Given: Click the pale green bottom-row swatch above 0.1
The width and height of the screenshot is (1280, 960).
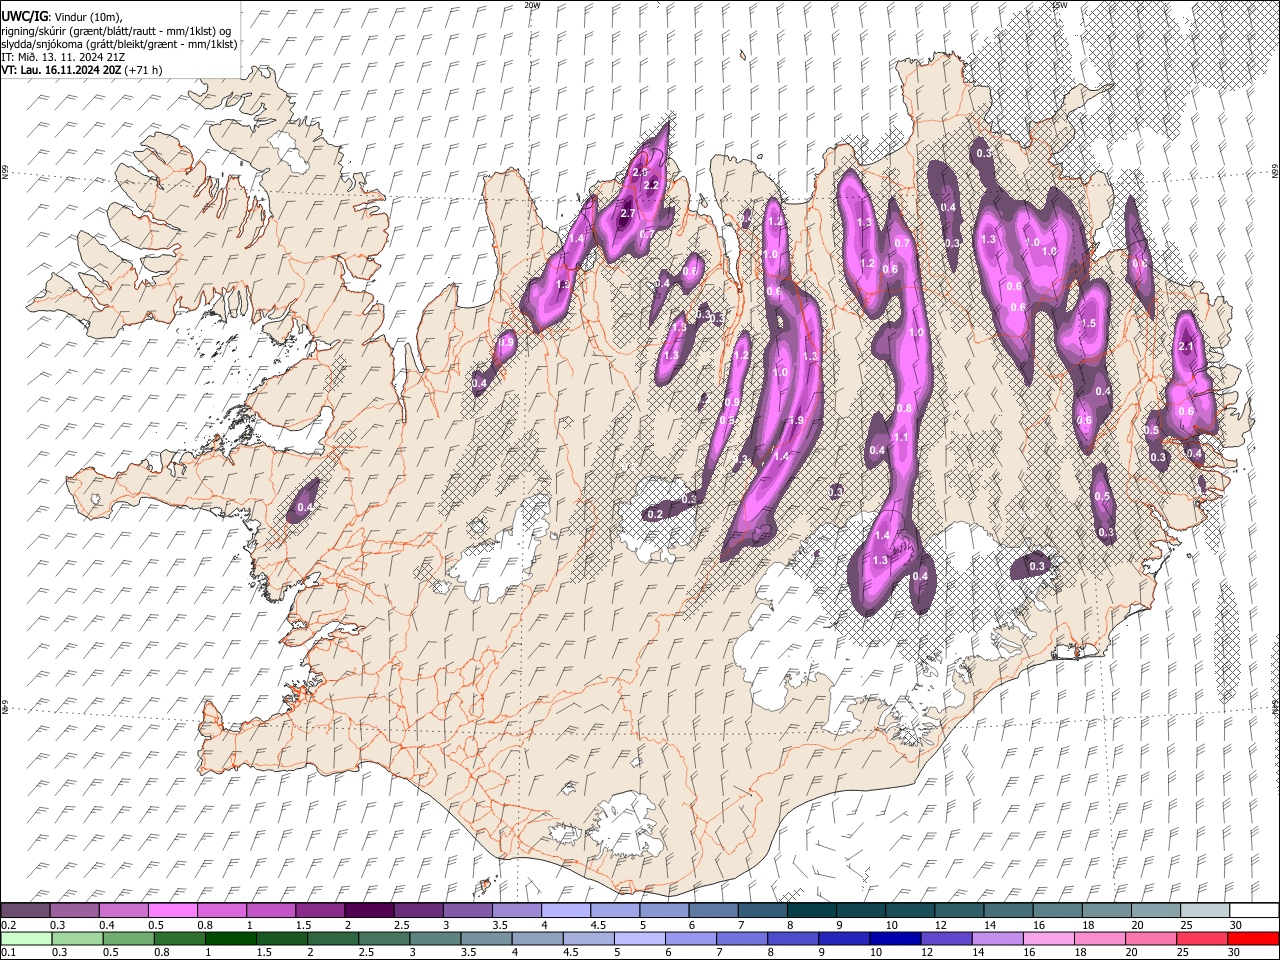Looking at the screenshot, I should (25, 939).
